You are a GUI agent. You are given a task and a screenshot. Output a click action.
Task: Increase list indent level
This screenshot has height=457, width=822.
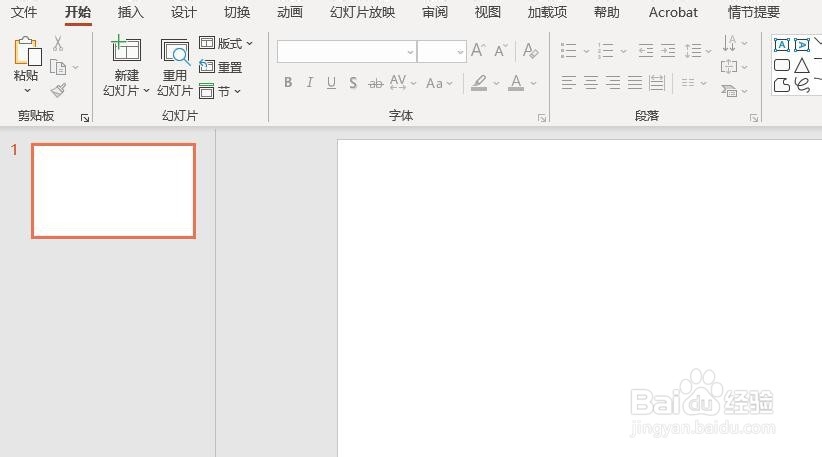coord(668,51)
